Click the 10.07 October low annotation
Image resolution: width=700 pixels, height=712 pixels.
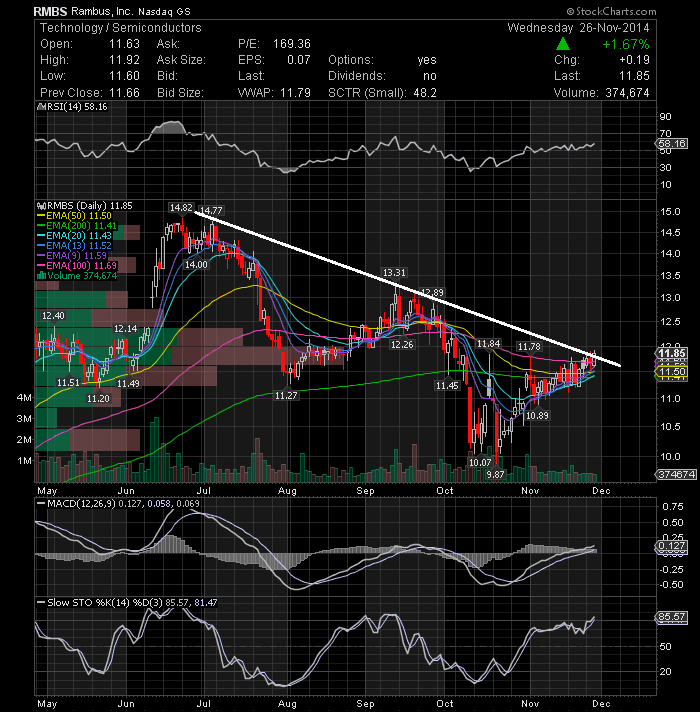pos(480,462)
